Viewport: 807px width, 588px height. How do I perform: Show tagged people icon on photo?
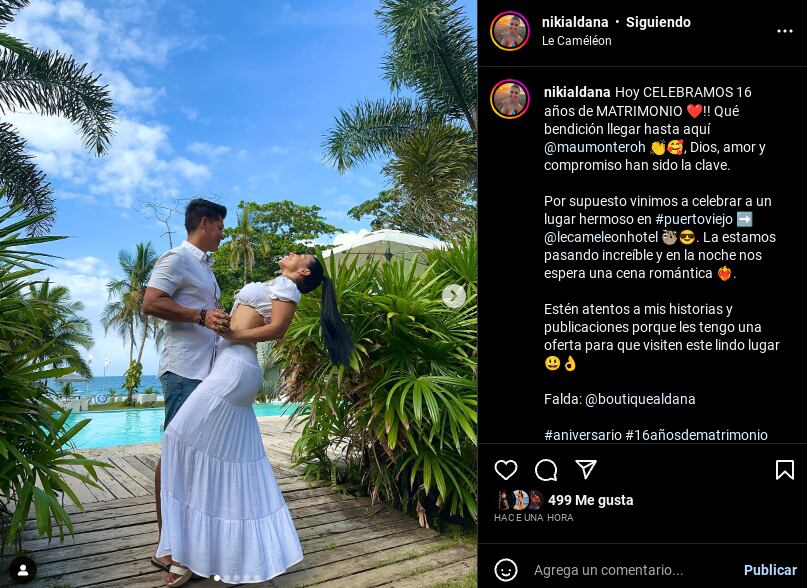pyautogui.click(x=23, y=570)
